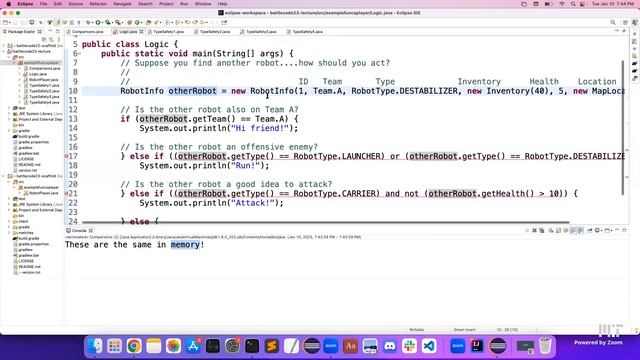Open the Project menu
Viewport: 640px width, 360px height.
(x=166, y=4)
